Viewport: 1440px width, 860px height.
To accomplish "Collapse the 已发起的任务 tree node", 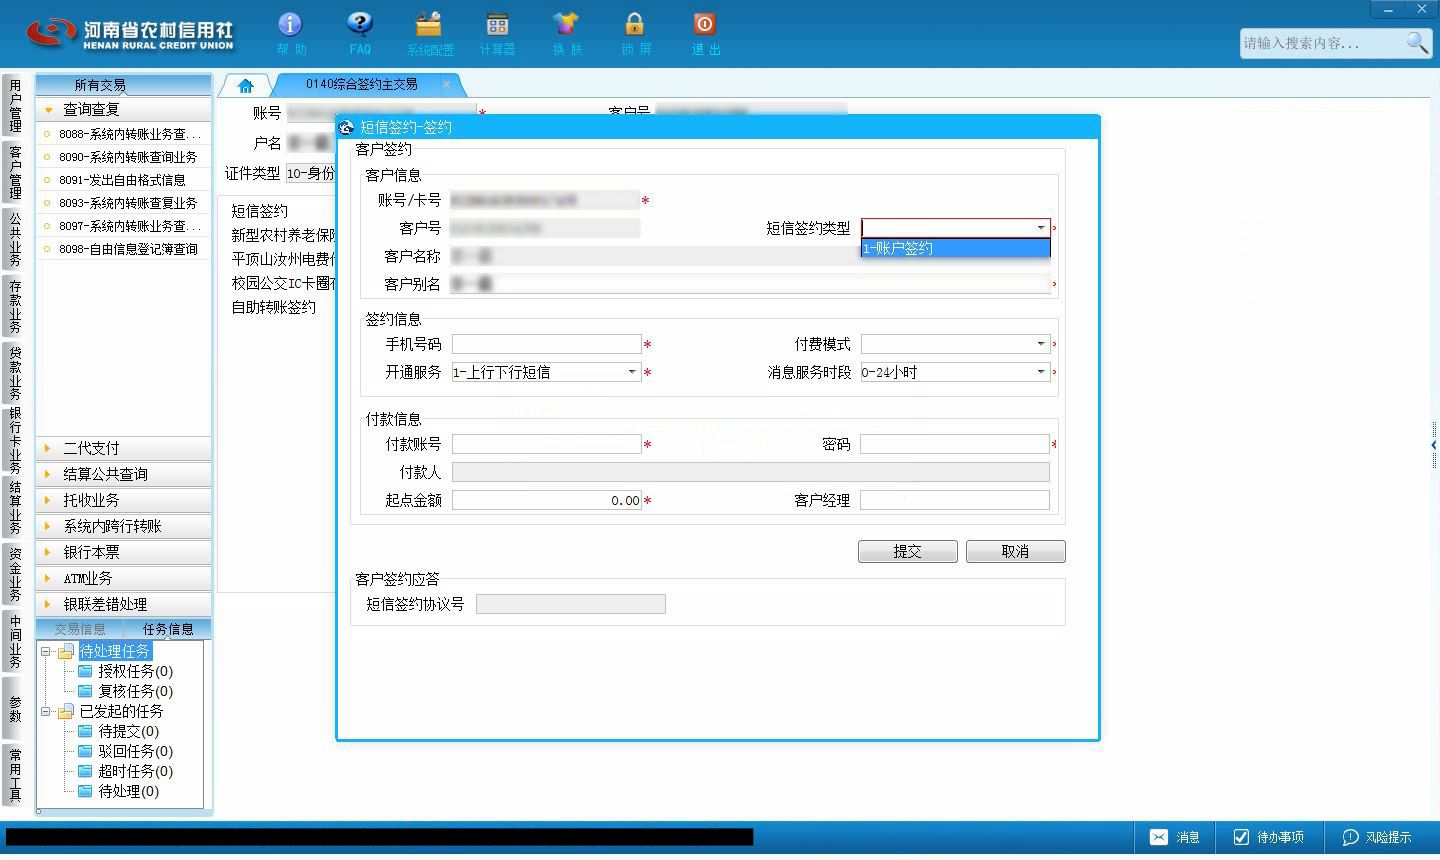I will point(46,711).
